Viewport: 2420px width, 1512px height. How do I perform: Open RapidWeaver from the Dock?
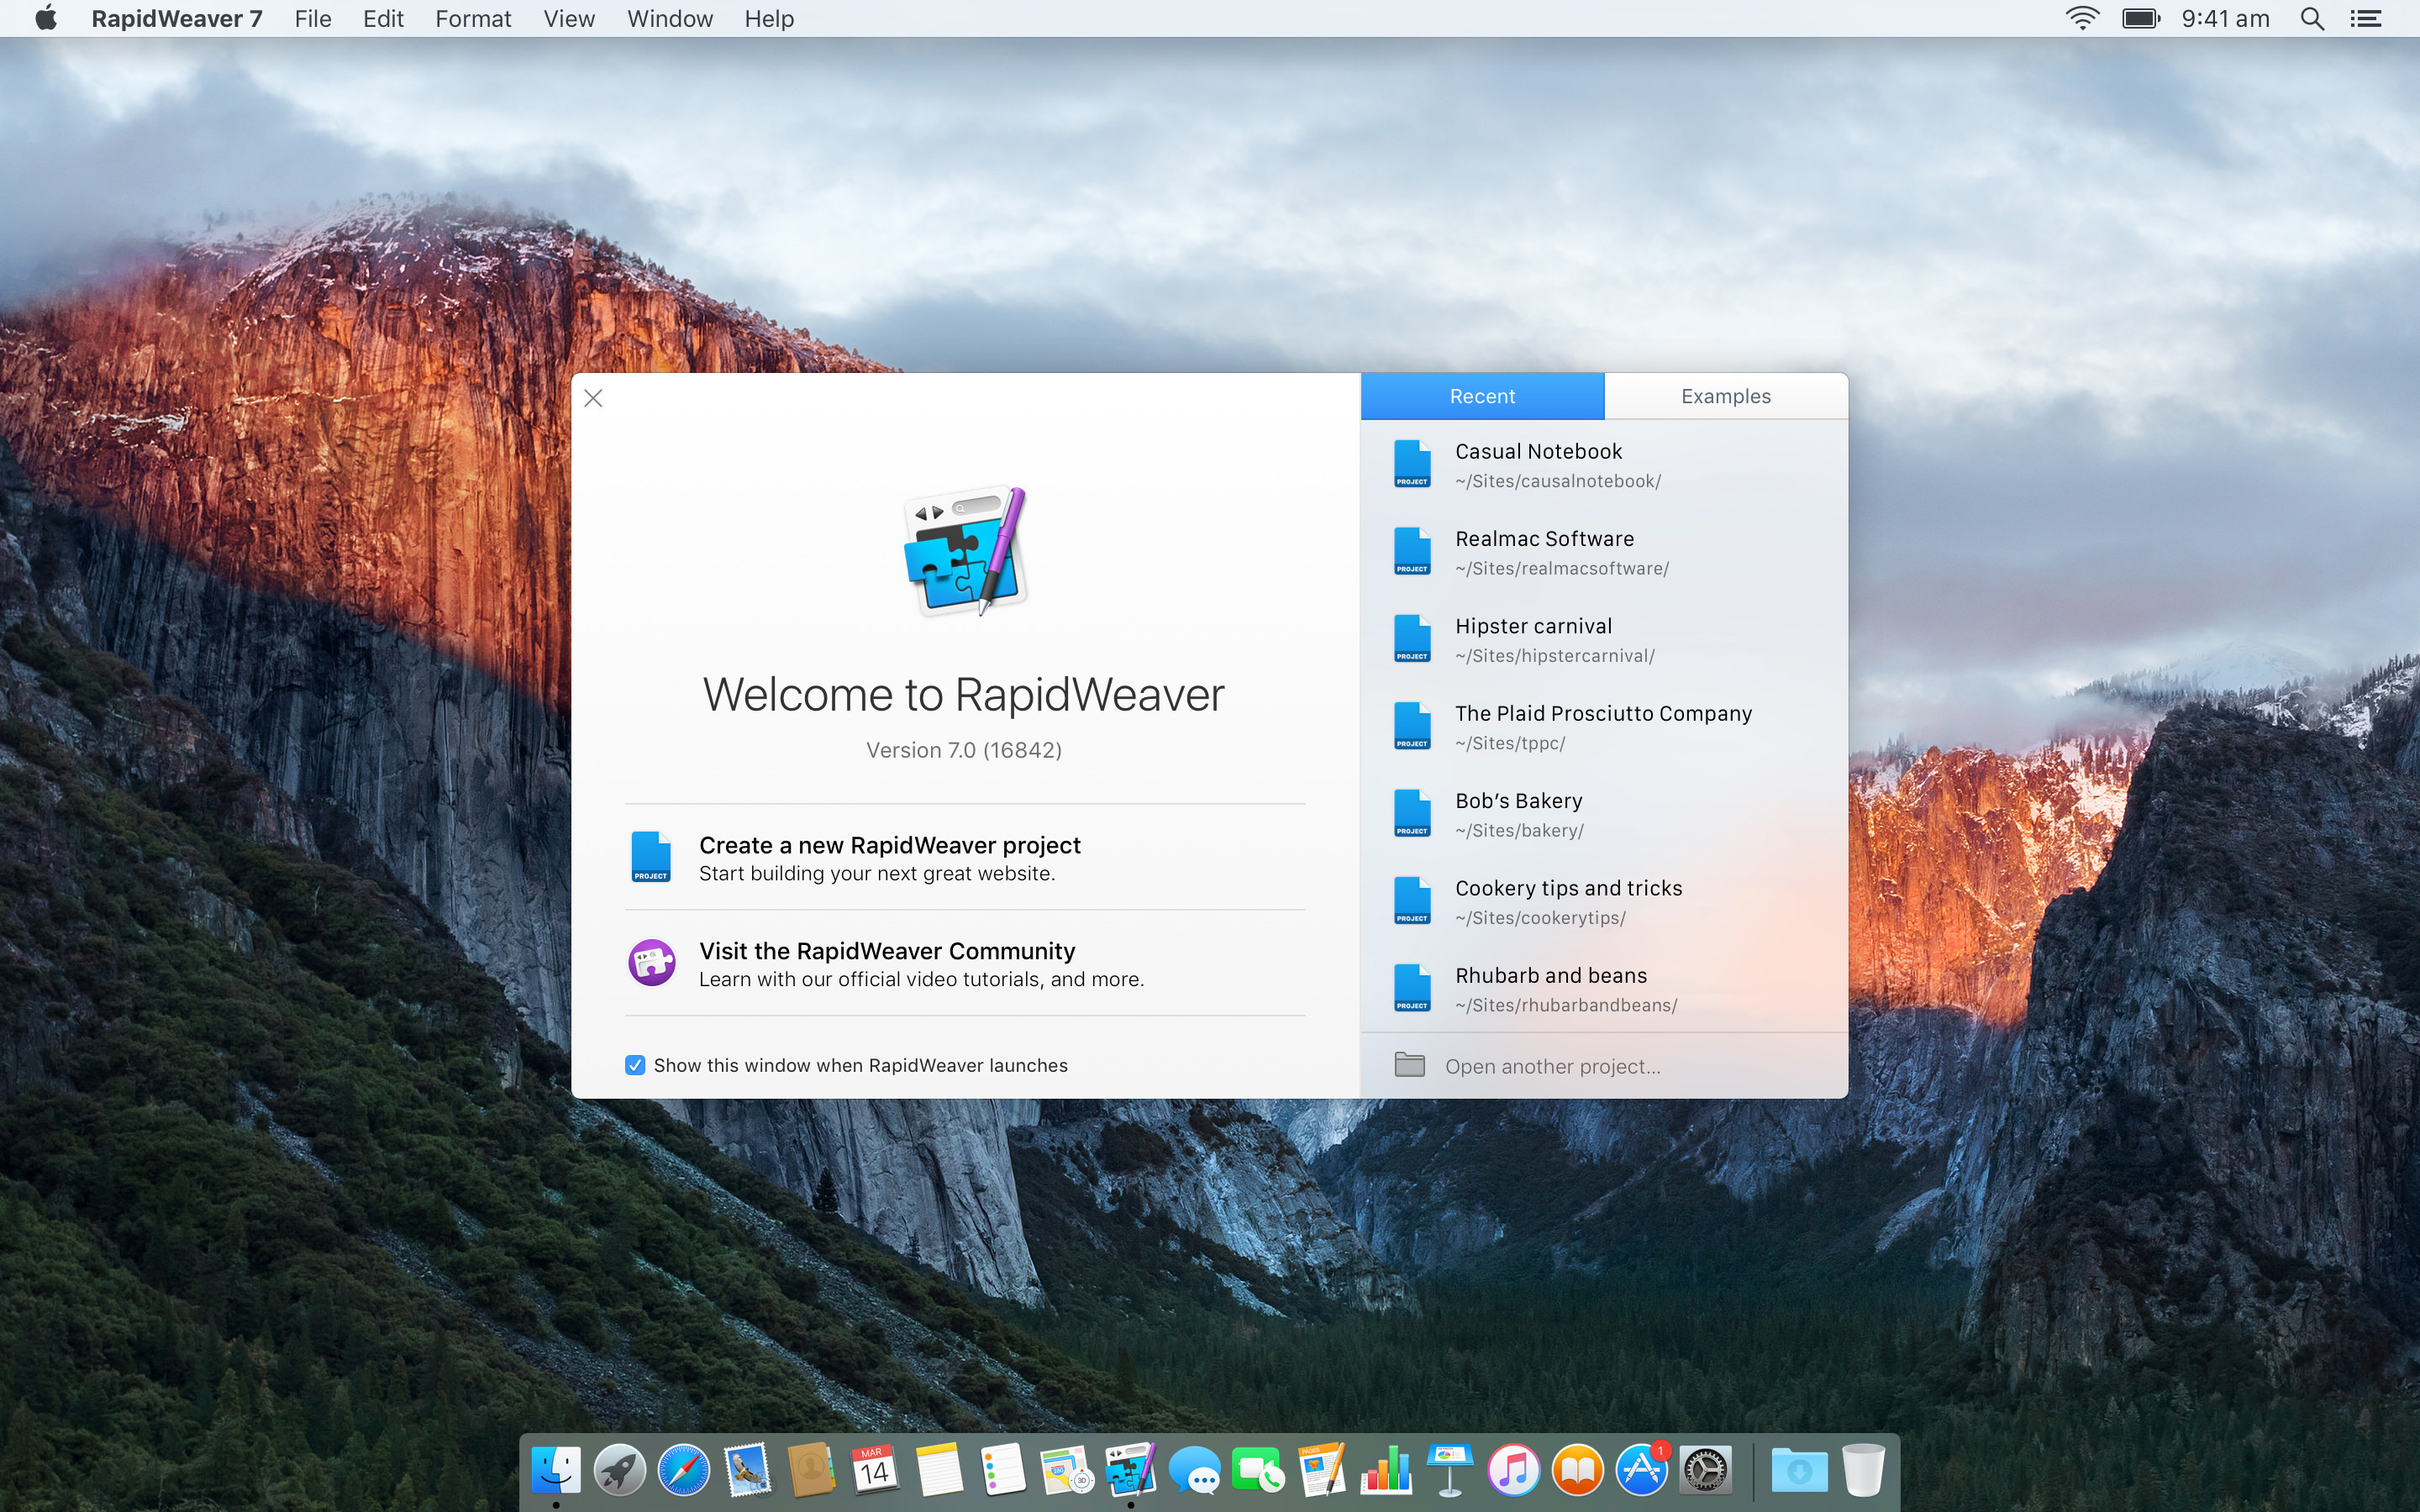(x=1130, y=1470)
